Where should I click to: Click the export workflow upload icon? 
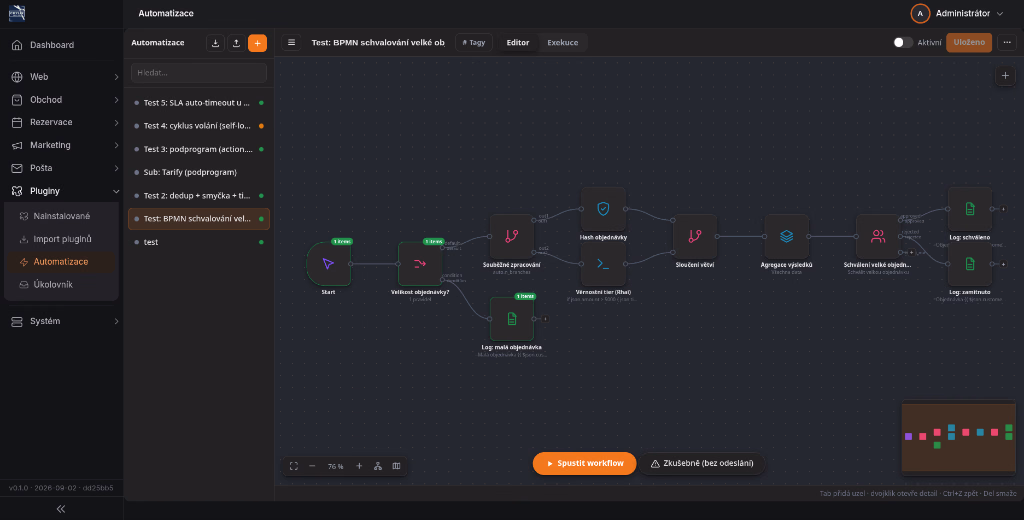point(236,43)
